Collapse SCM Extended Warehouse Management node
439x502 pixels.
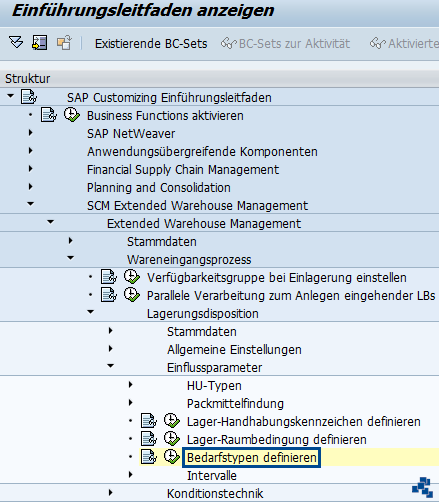pyautogui.click(x=31, y=204)
